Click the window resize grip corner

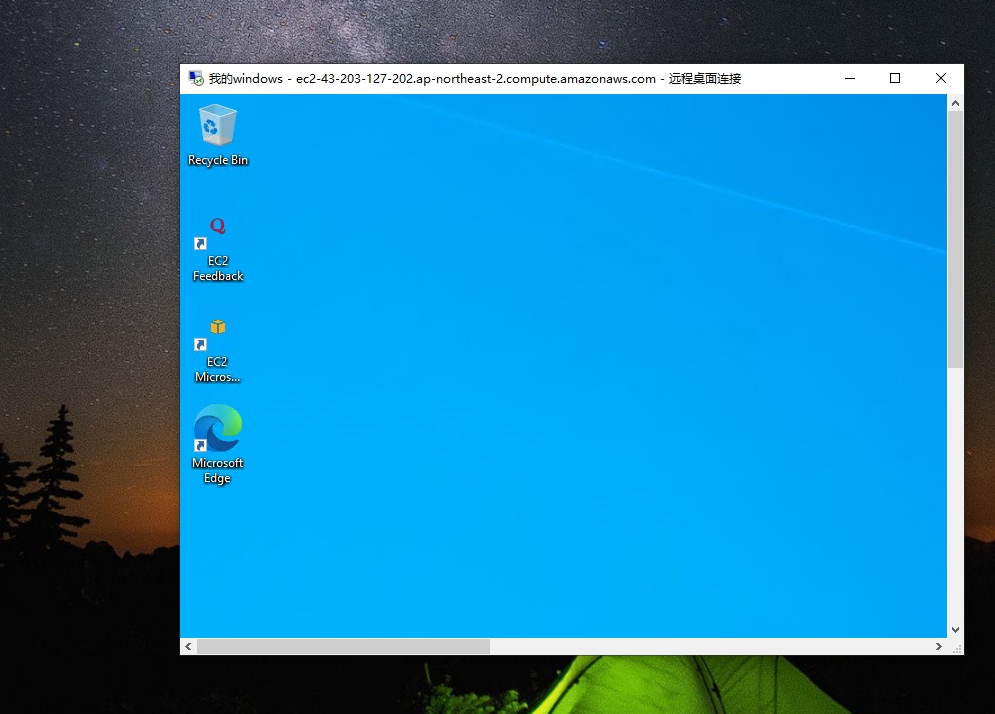[x=956, y=647]
